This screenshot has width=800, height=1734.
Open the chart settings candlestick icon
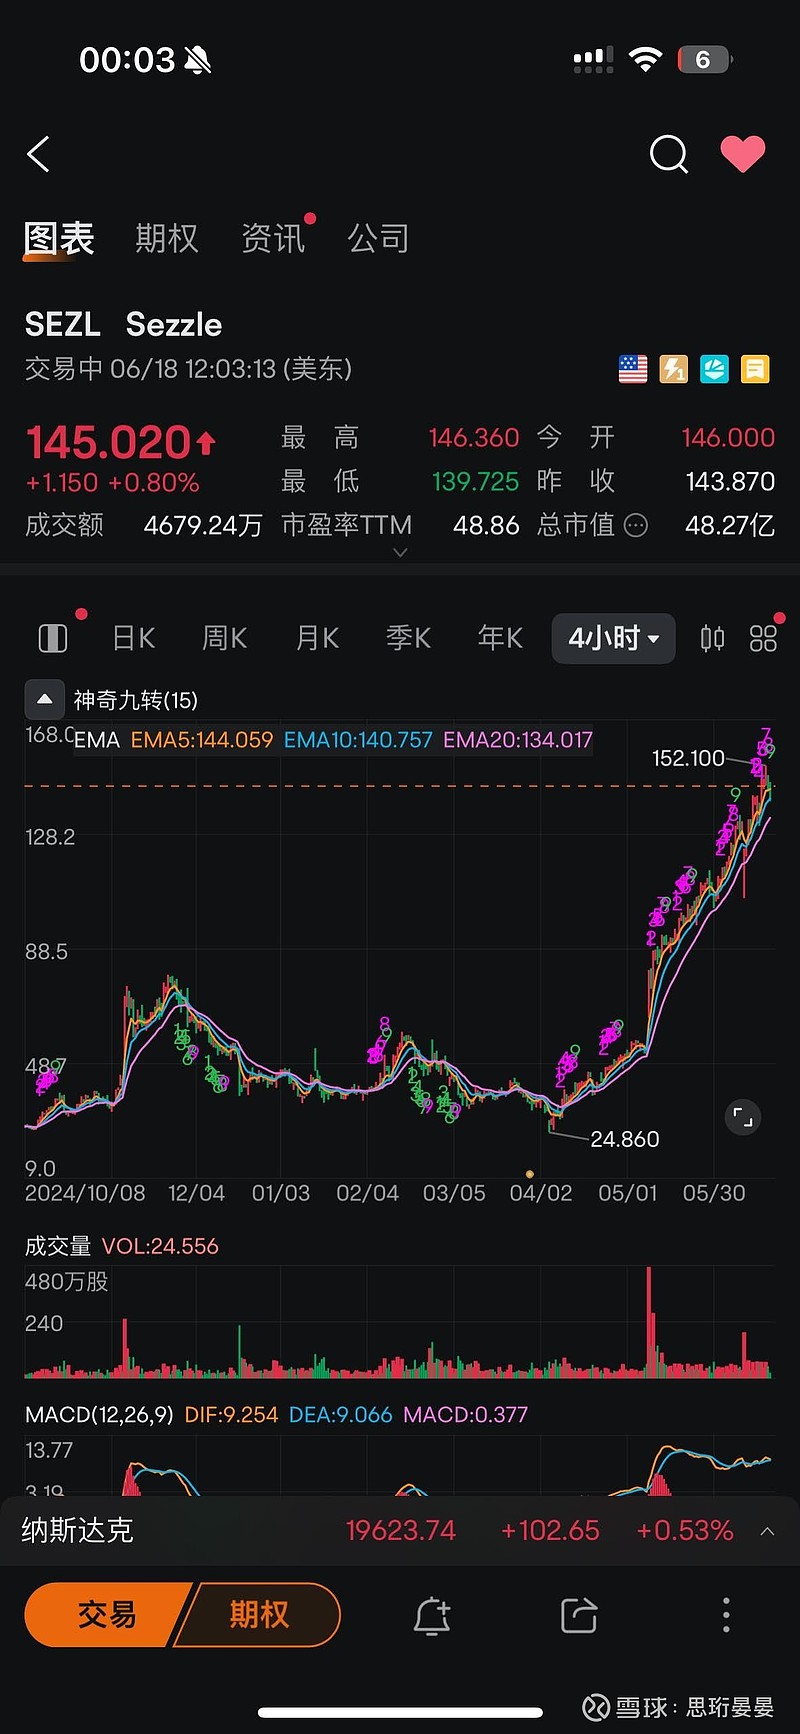(712, 638)
